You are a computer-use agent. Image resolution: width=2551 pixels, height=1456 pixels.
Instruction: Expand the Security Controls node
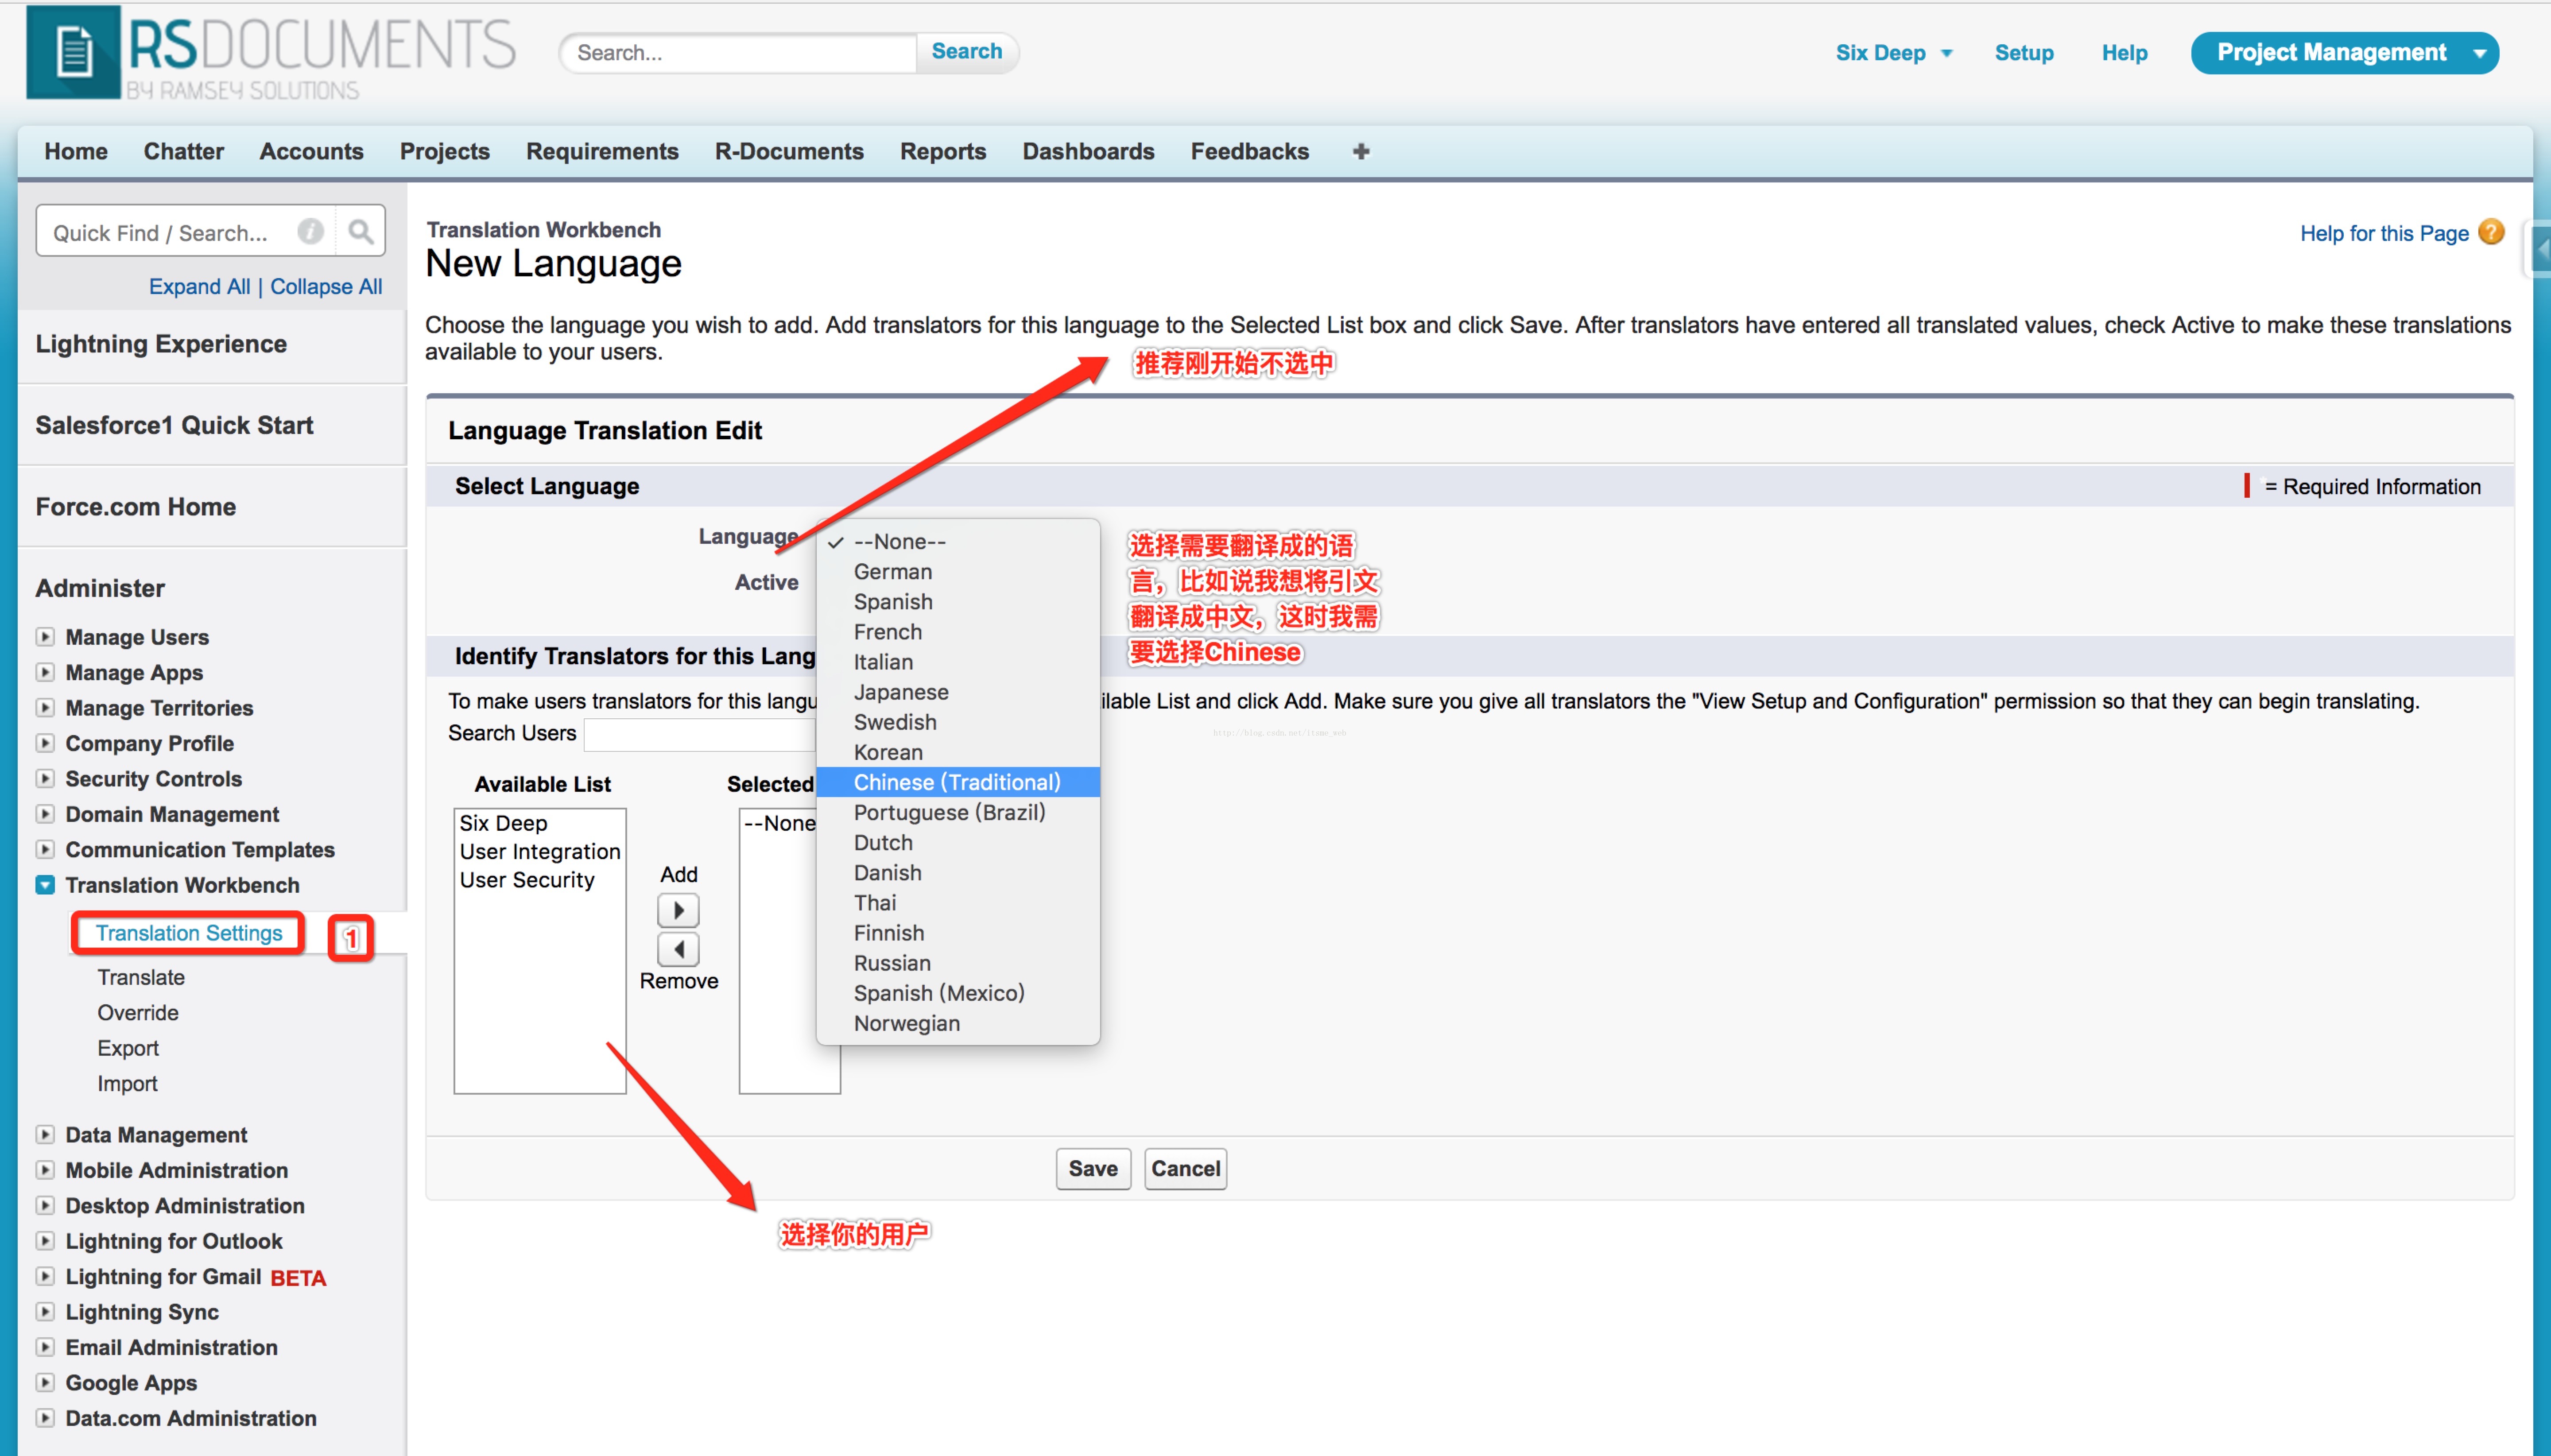click(x=45, y=778)
